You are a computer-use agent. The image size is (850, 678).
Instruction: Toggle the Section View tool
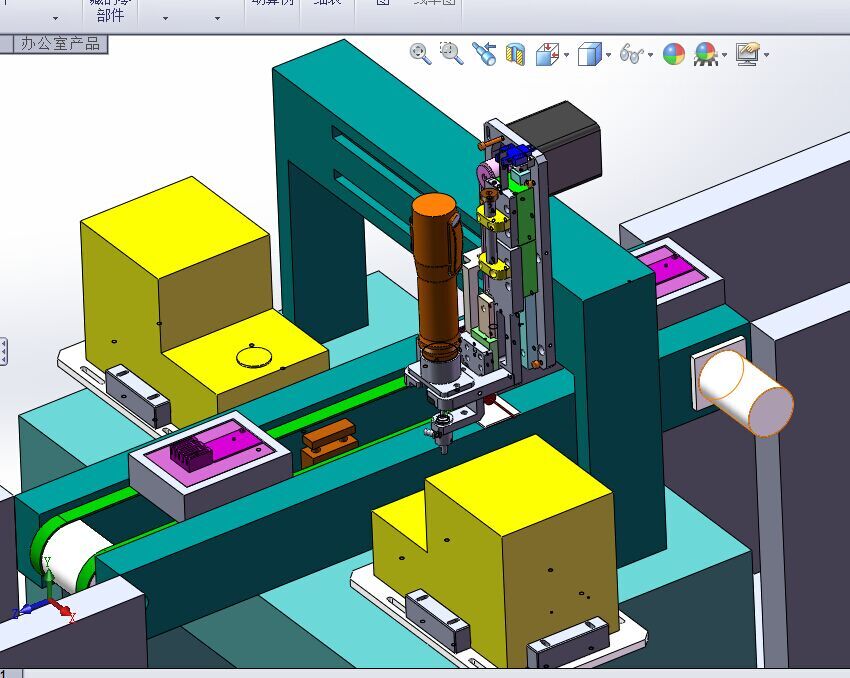[516, 55]
